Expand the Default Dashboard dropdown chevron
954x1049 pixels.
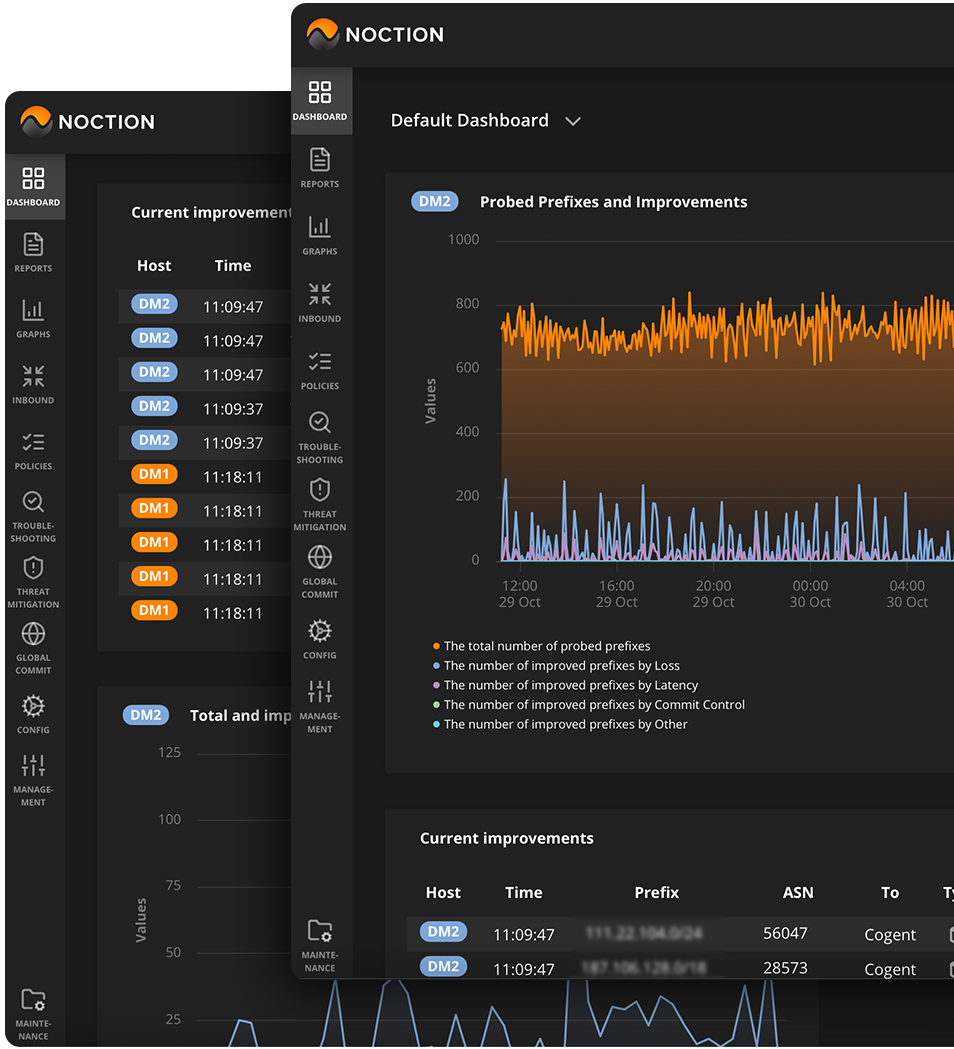pyautogui.click(x=573, y=121)
